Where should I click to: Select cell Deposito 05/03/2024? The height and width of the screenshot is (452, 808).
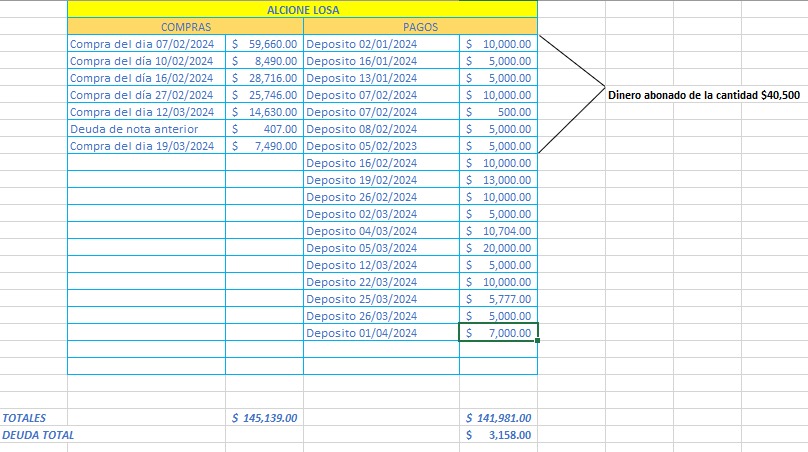(x=381, y=248)
